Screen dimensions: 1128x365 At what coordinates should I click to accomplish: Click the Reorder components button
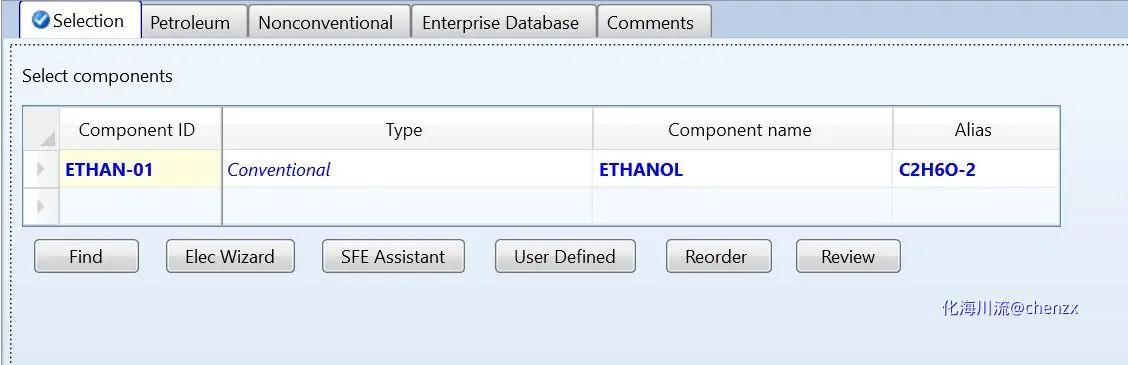pos(719,256)
